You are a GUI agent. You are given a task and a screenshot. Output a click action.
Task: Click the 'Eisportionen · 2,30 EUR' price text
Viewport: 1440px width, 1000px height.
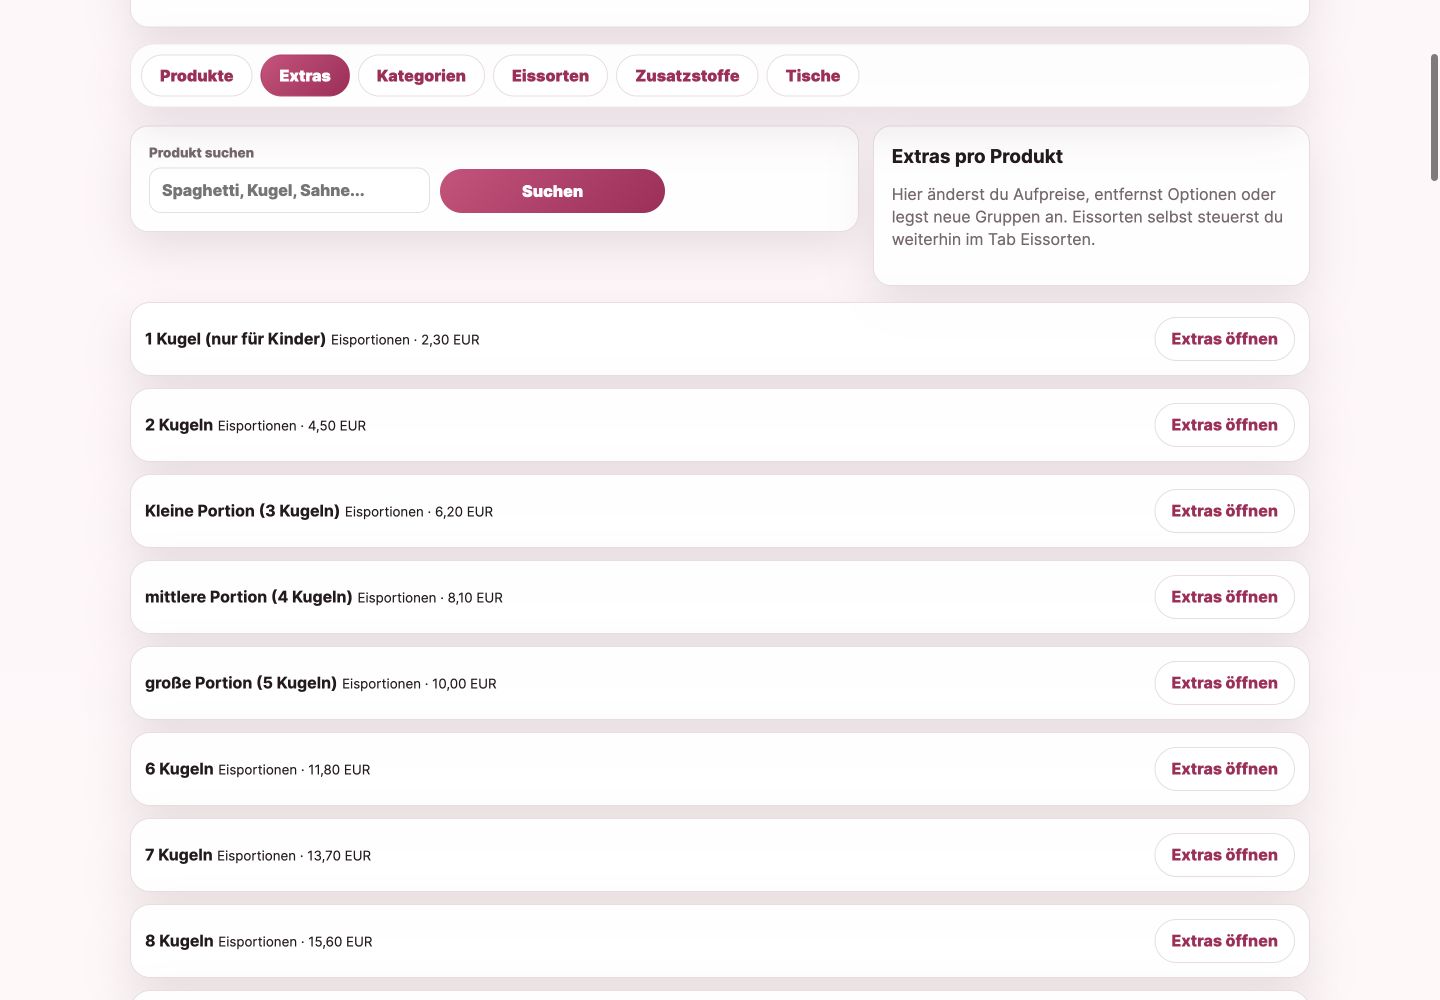click(405, 340)
